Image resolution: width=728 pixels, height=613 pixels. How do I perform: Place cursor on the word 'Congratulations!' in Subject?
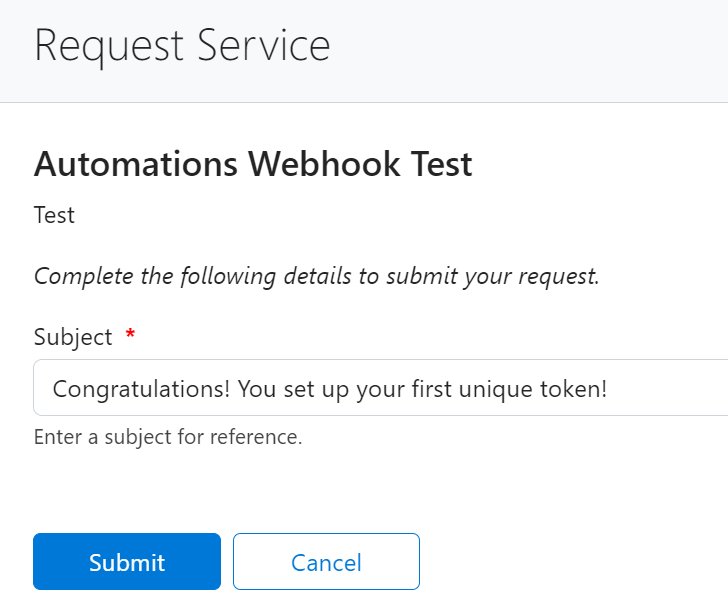141,389
